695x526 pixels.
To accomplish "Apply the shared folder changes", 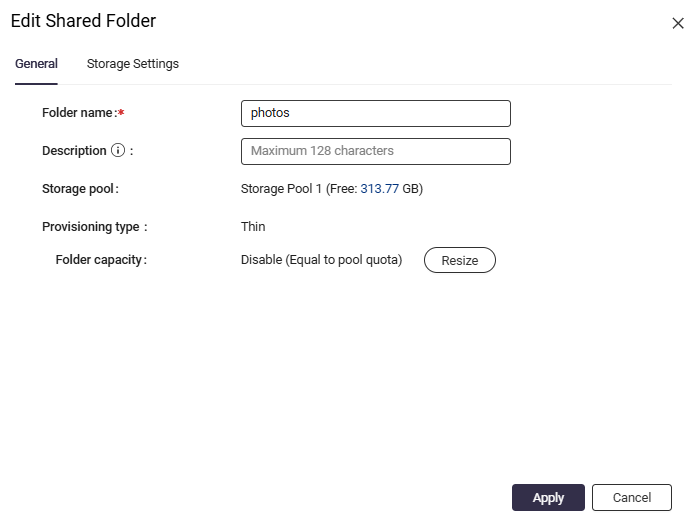I will point(548,498).
